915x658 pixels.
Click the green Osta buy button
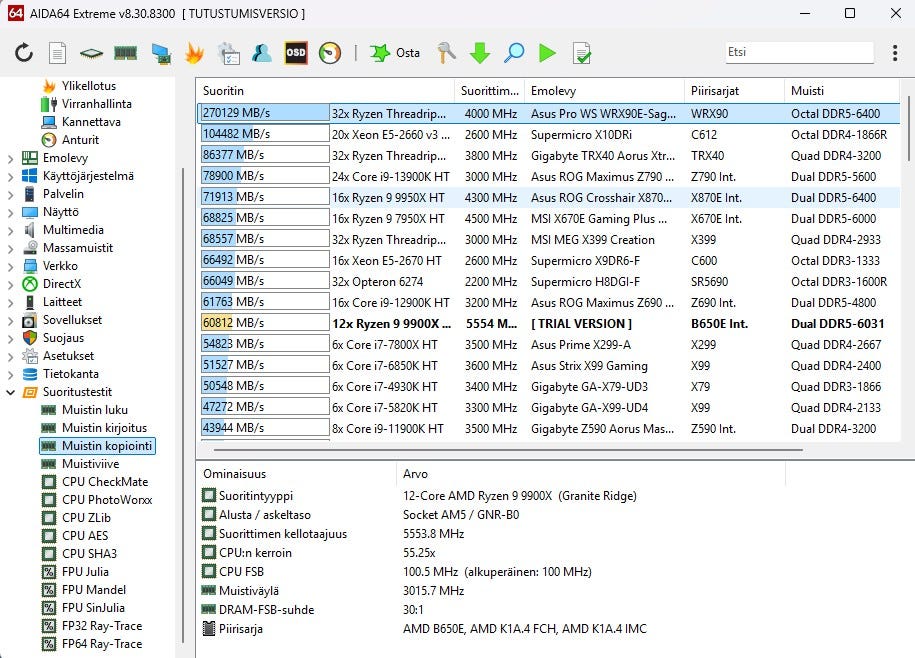coord(394,53)
